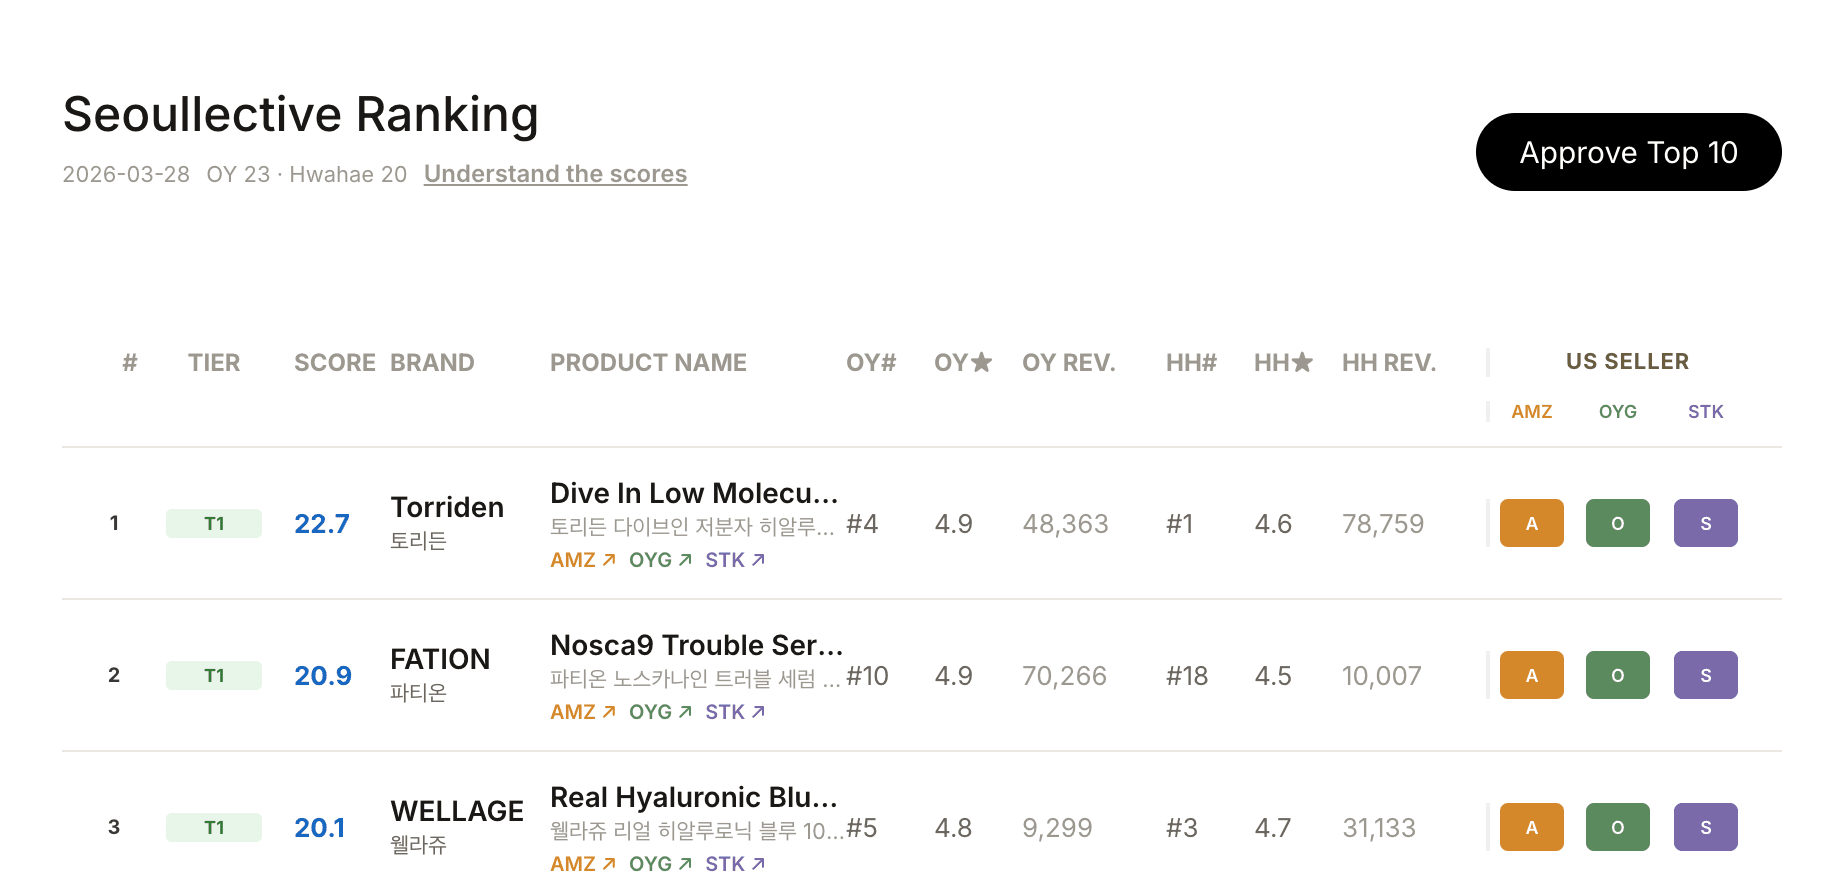Sort by the OY REV. column header

coord(1068,363)
